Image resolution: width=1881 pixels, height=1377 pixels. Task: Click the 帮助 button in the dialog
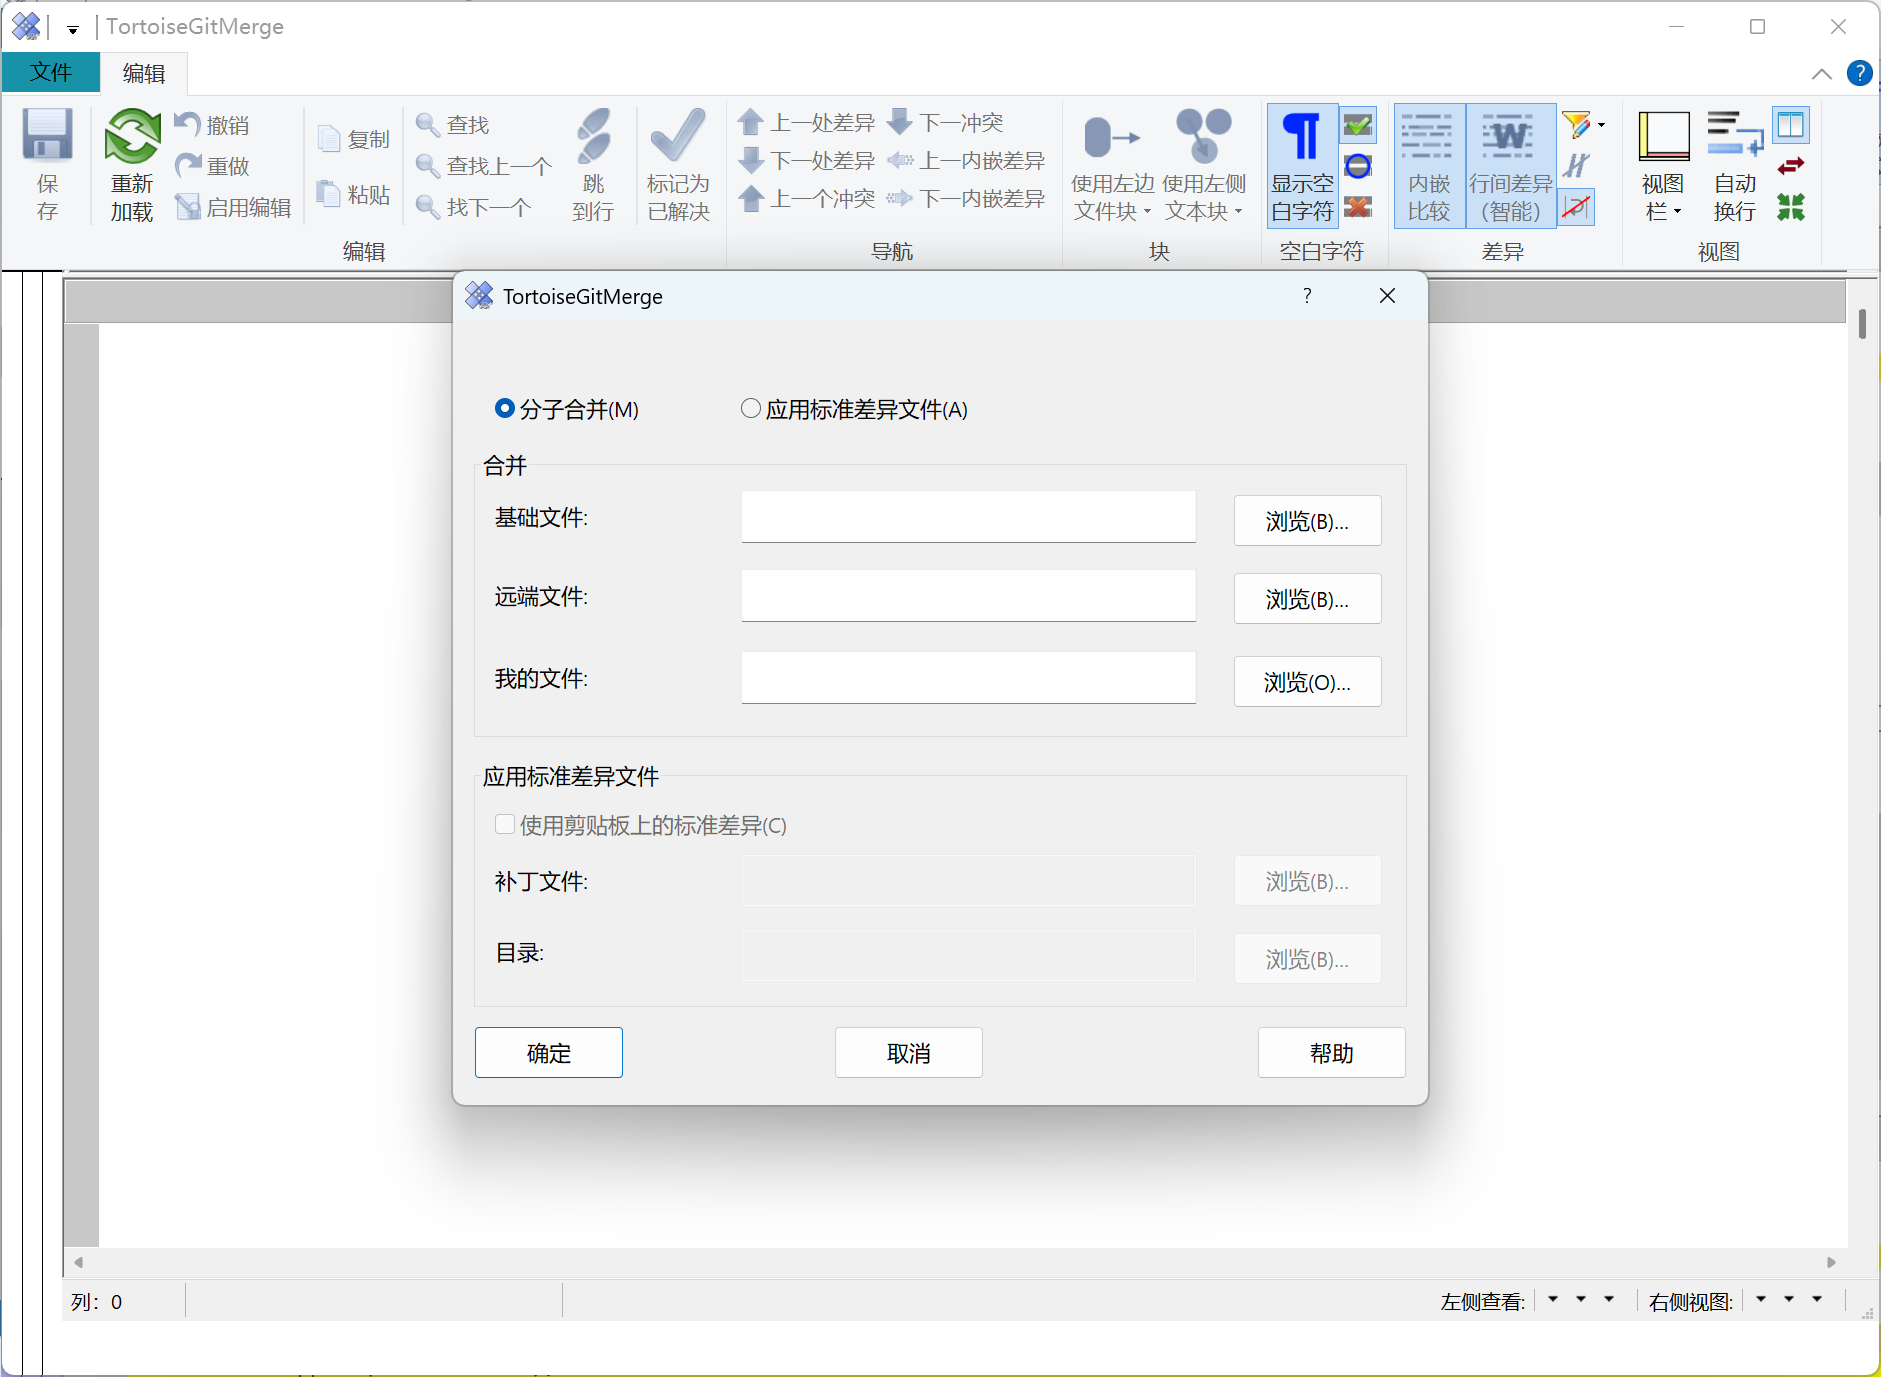1332,1053
